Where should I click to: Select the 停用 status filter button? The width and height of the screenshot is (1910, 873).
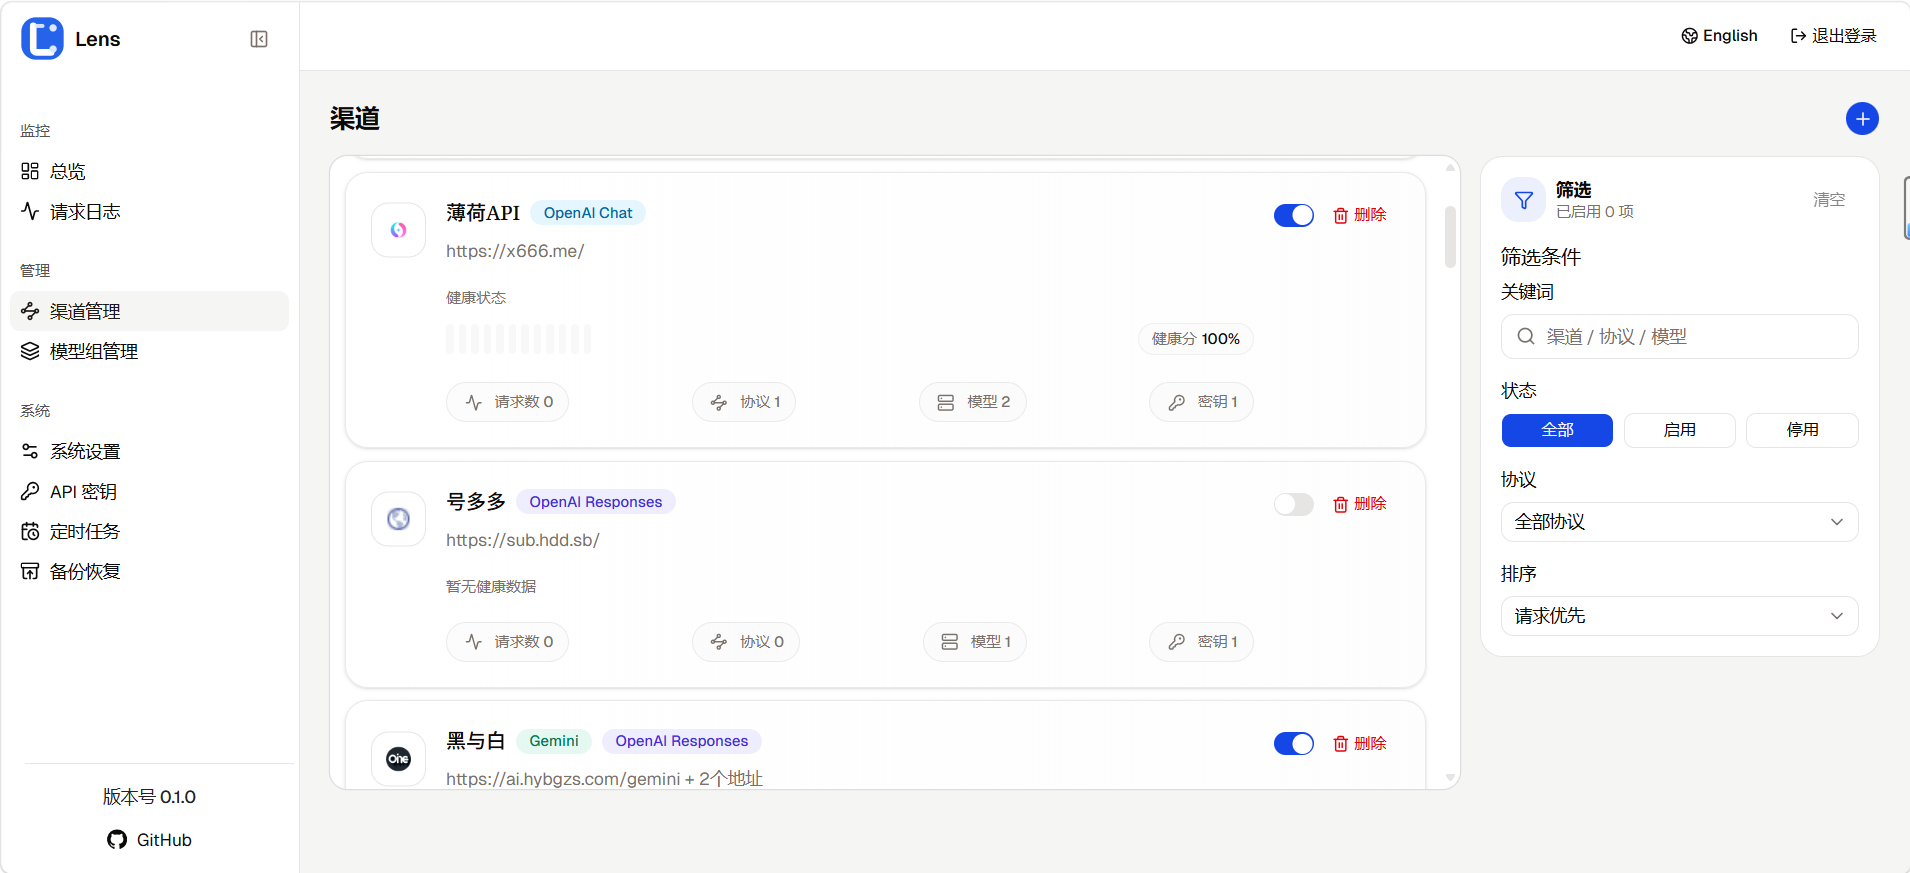pyautogui.click(x=1801, y=430)
